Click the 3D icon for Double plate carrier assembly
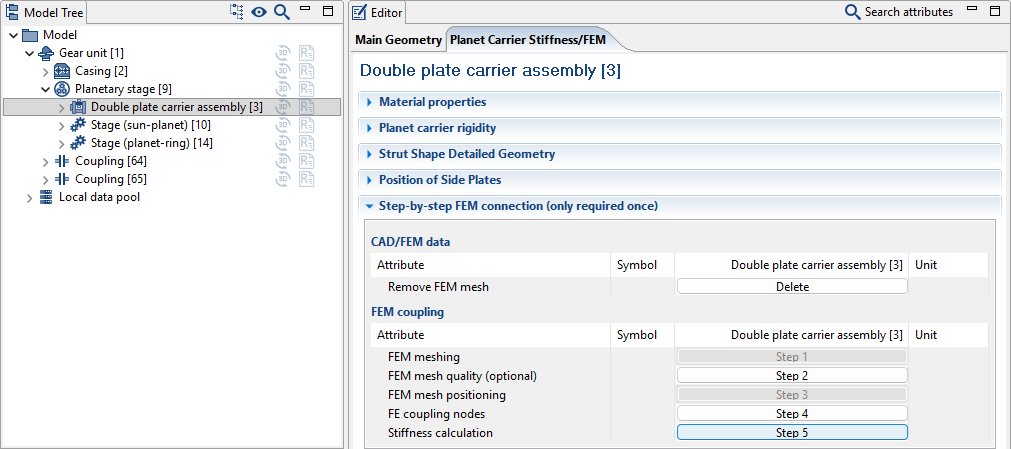 tap(283, 107)
